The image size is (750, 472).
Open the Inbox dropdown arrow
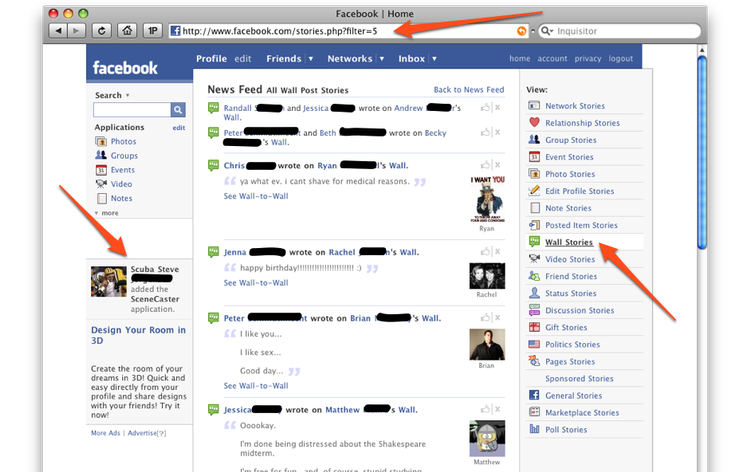coord(434,59)
